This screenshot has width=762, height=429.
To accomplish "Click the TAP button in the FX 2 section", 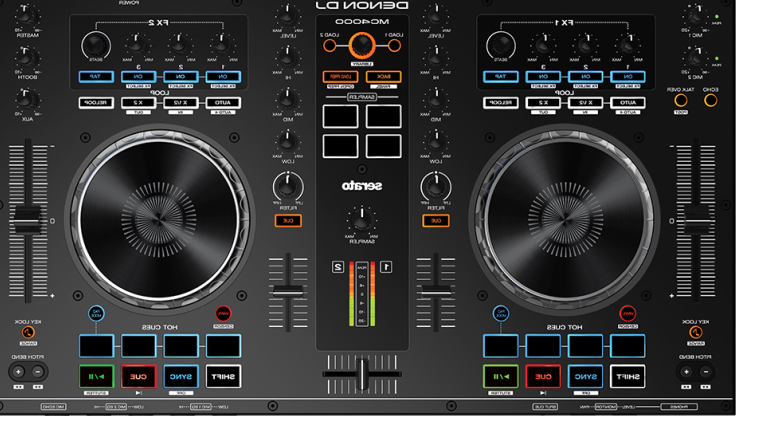I will pyautogui.click(x=96, y=77).
